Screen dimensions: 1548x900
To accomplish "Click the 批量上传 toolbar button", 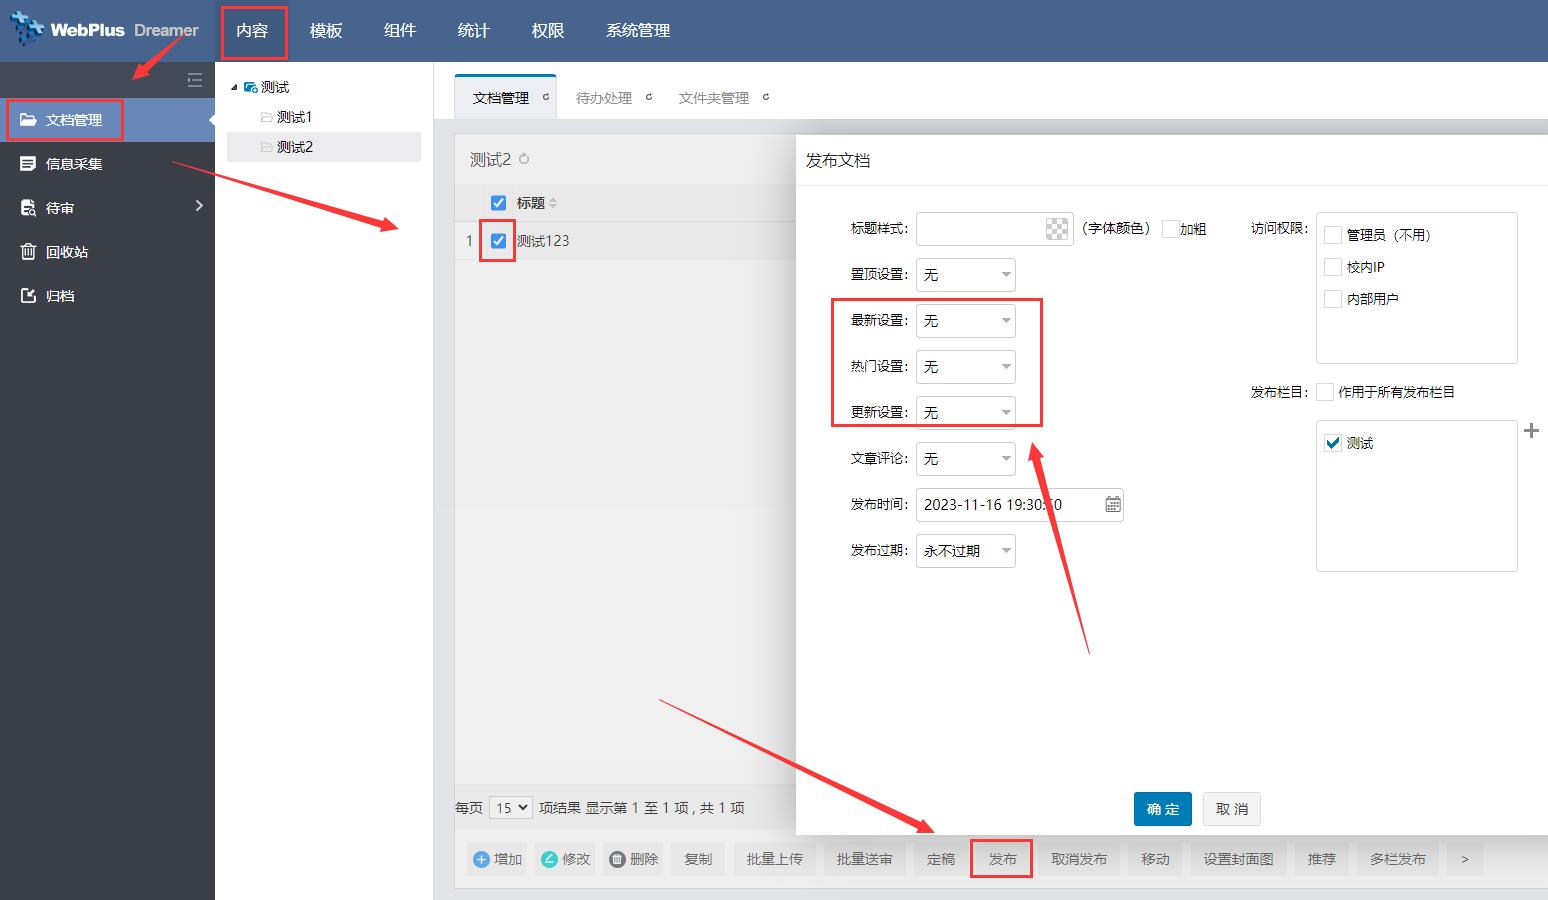I will (x=775, y=859).
